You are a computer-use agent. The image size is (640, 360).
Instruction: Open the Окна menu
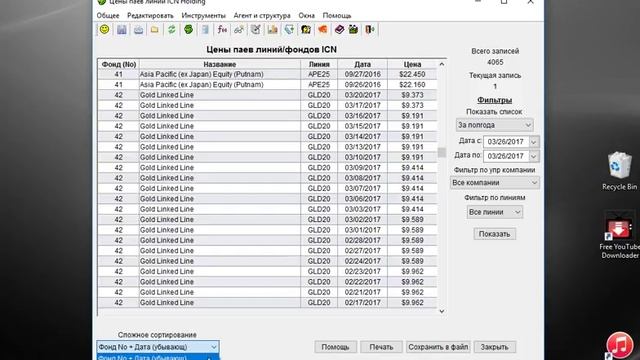click(x=306, y=16)
